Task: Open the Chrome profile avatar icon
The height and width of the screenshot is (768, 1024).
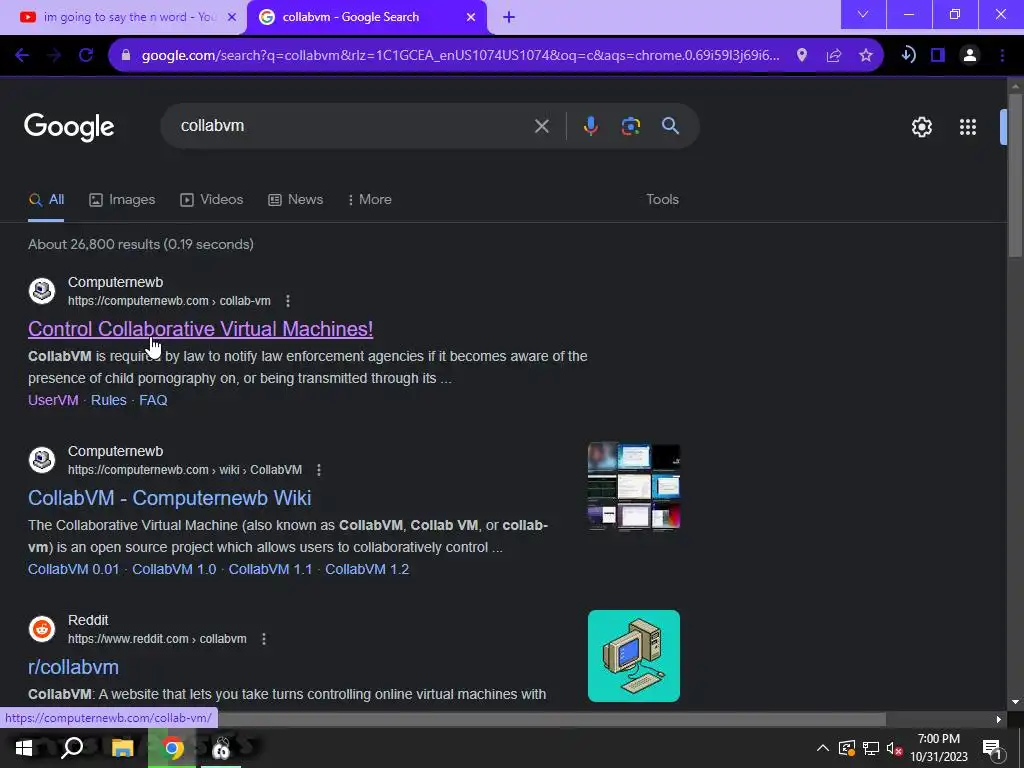Action: tap(970, 56)
